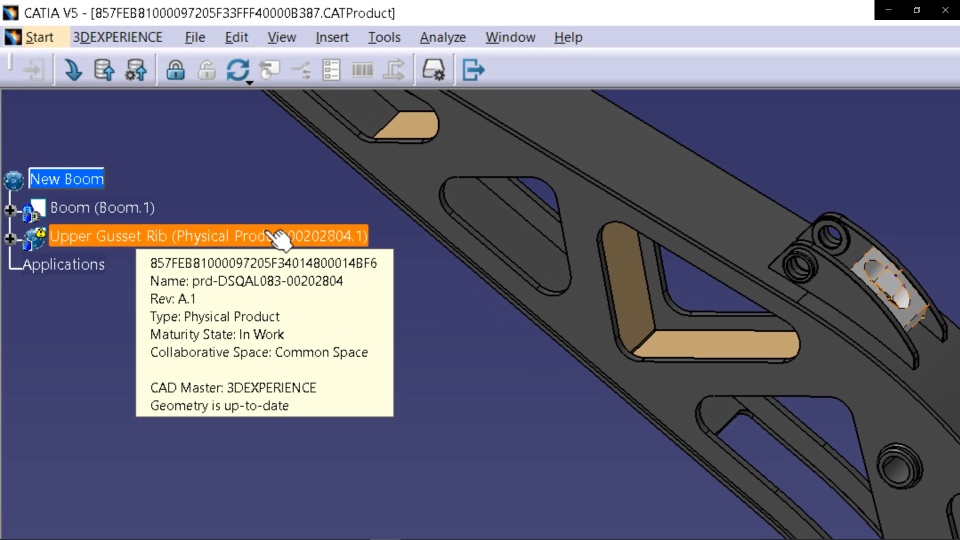Click the toolbar drag handle at left
960x540 pixels.
click(10, 64)
